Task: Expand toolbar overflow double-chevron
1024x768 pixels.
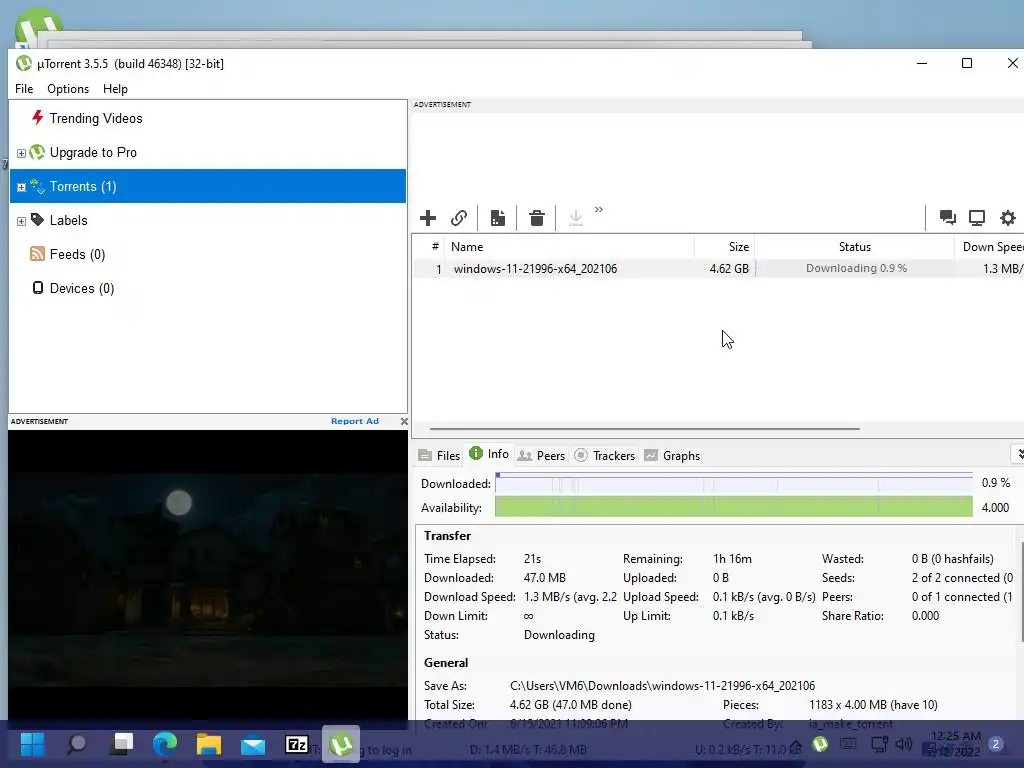Action: [x=599, y=210]
